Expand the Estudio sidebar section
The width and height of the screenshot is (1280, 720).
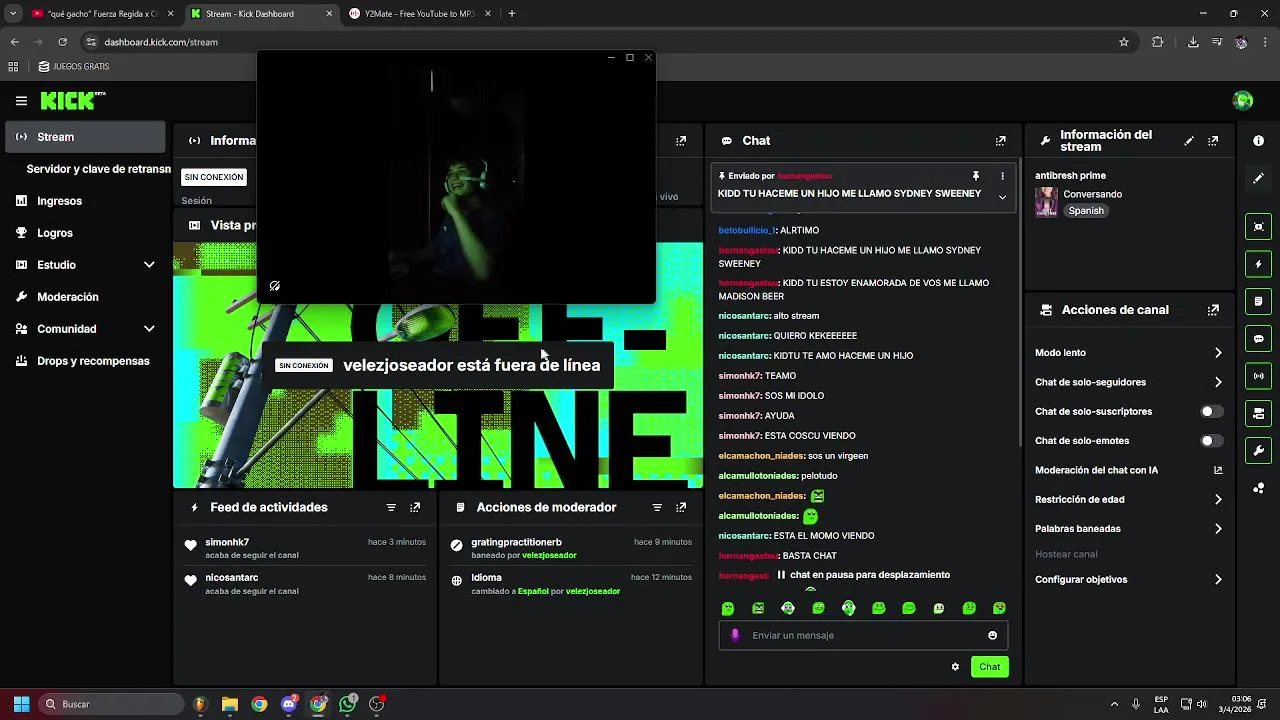point(149,265)
